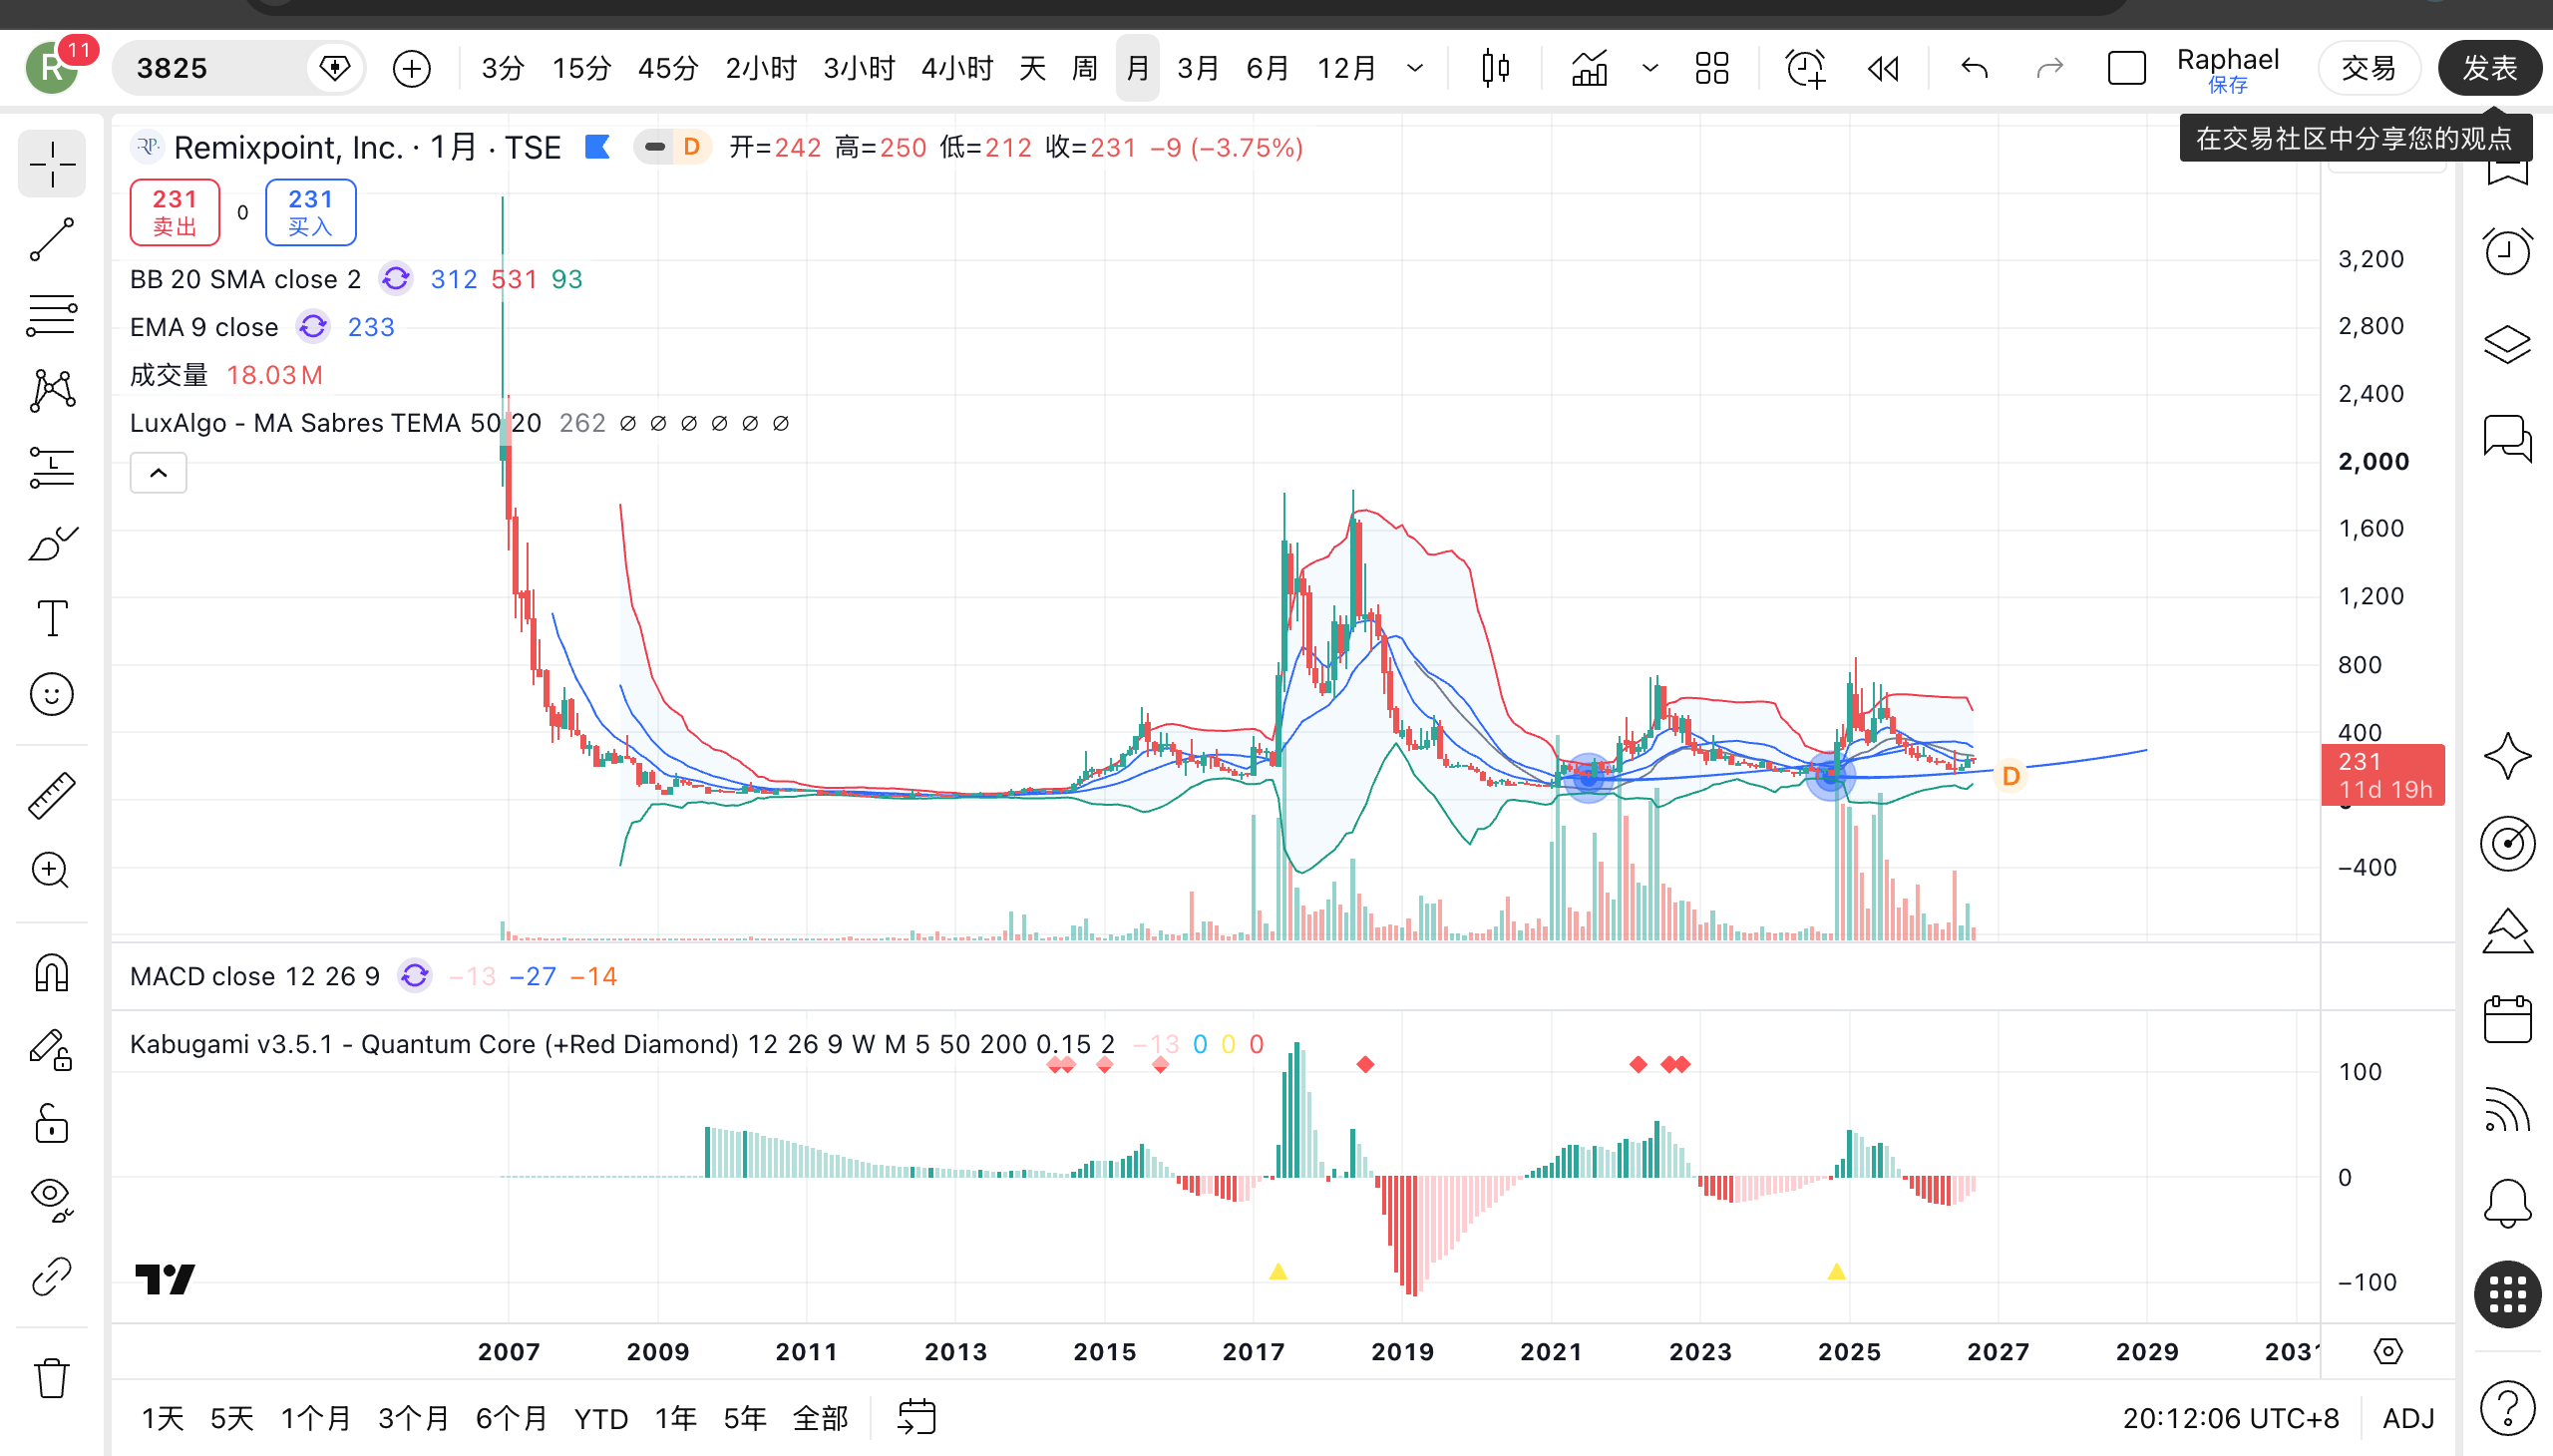The image size is (2553, 1456).
Task: Open the symbol flag menu
Action: click(x=598, y=148)
